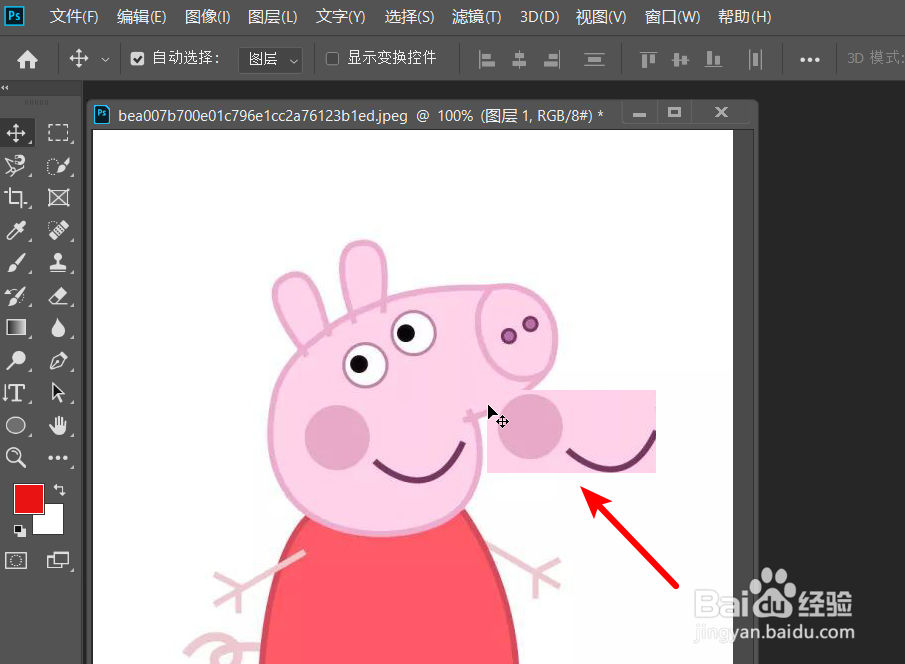
Task: Swap foreground and background colors
Action: [x=59, y=490]
